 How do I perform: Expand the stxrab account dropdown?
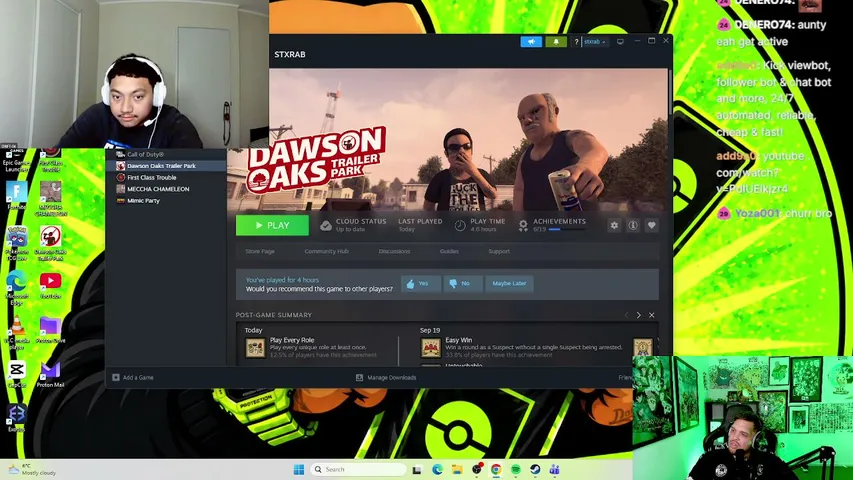595,41
